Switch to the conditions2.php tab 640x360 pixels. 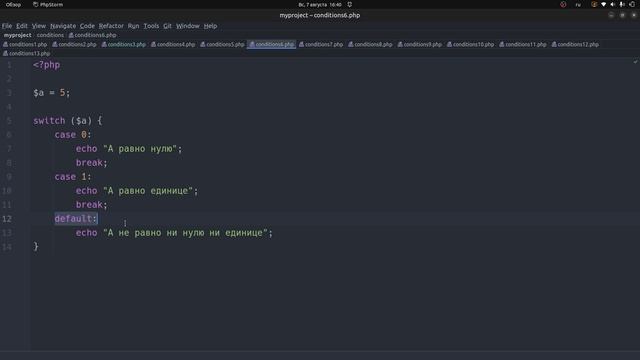[x=74, y=44]
